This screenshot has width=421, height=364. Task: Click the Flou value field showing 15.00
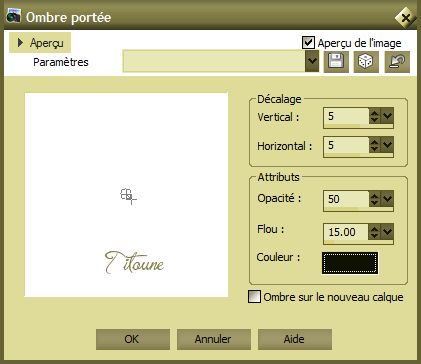tap(346, 232)
